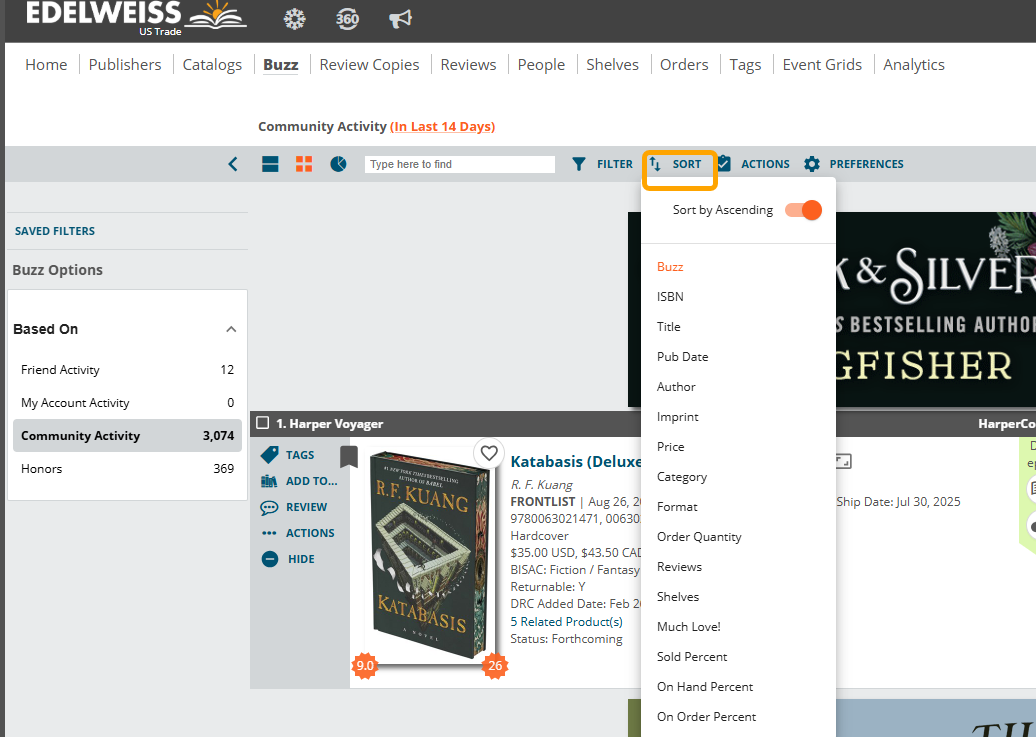Click the Sort arrows icon
Screen dimensions: 1036x737
click(655, 164)
